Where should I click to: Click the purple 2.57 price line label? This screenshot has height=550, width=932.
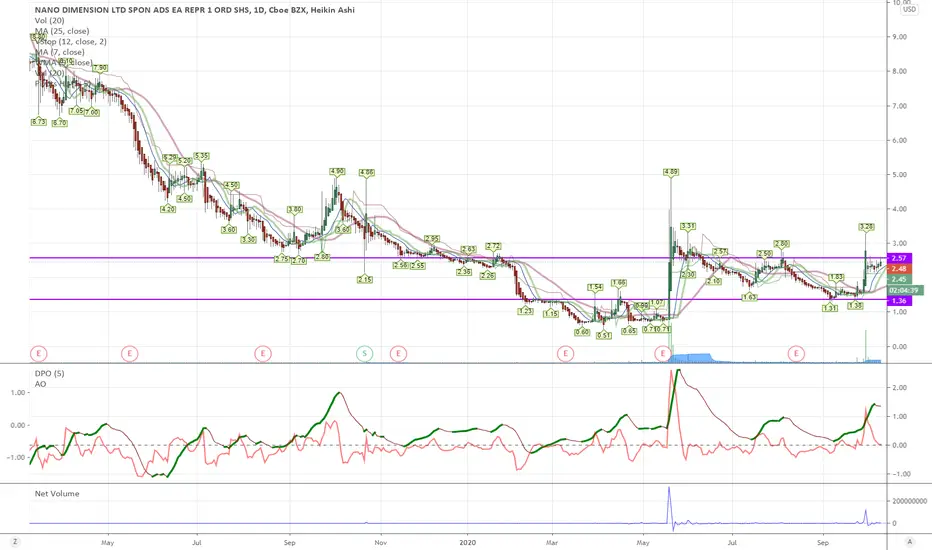(899, 258)
